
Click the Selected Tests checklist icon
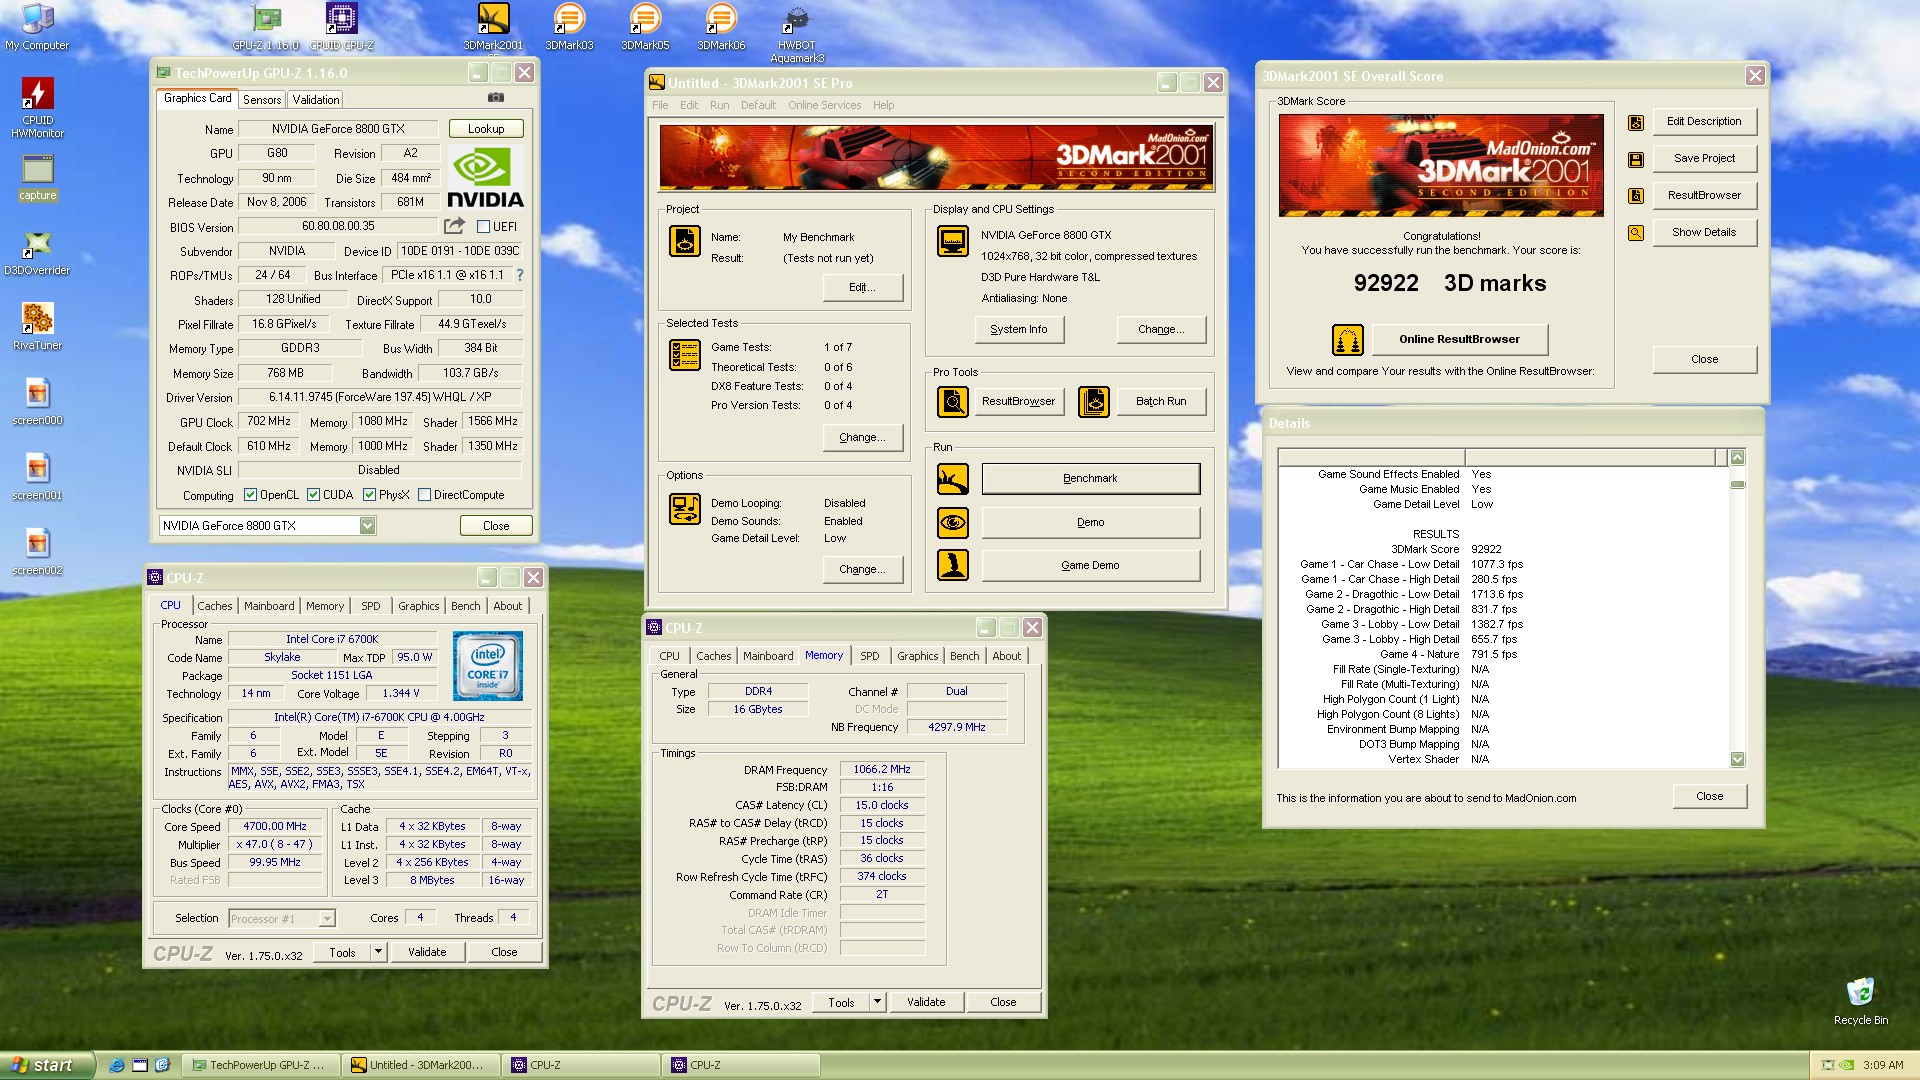click(685, 355)
